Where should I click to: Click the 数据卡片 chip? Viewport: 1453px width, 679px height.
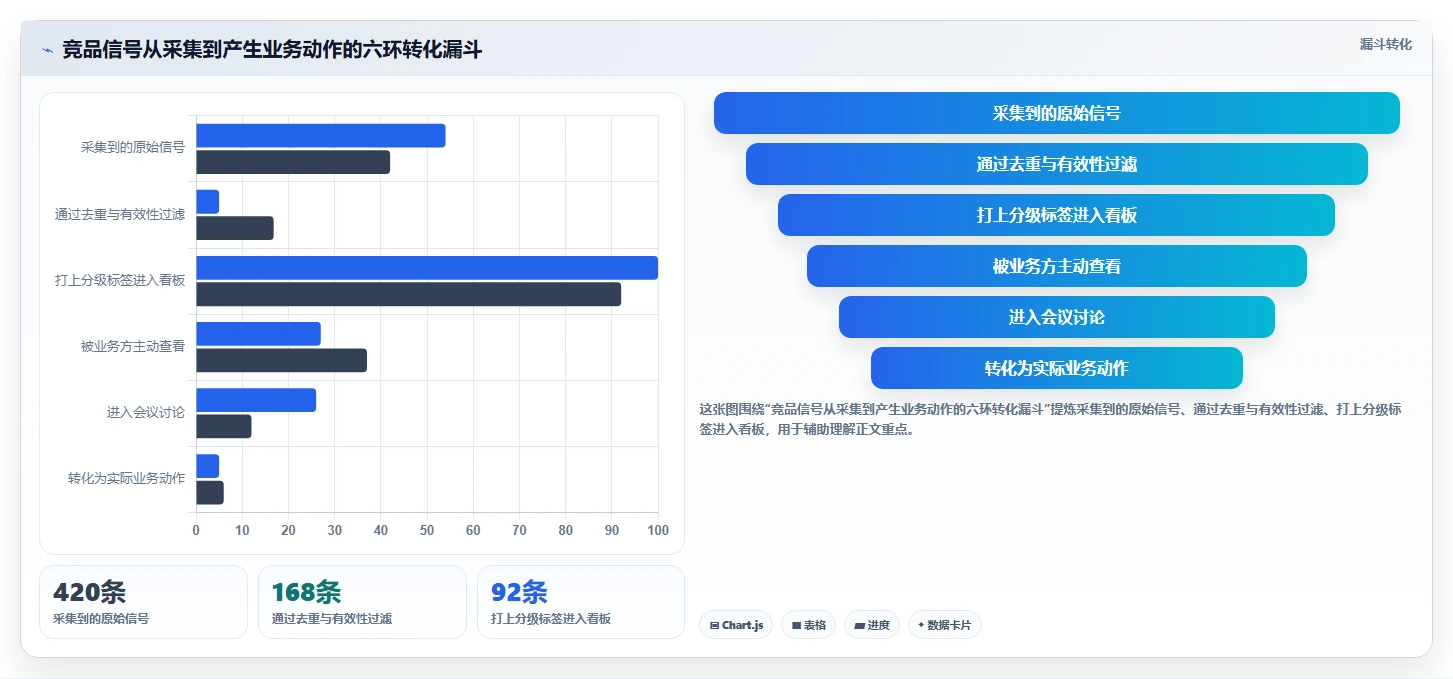point(945,625)
